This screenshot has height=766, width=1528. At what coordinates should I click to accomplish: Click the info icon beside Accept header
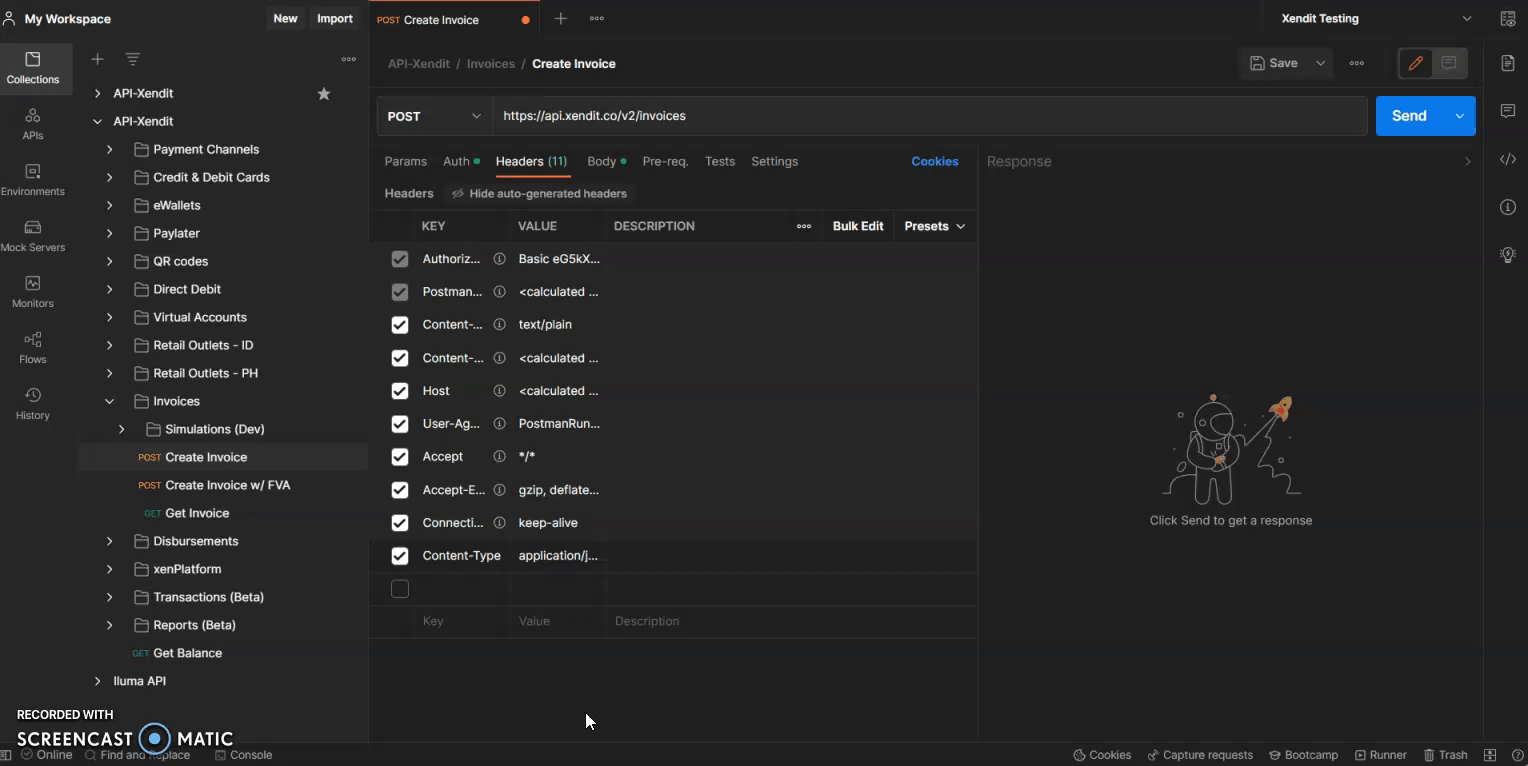(x=499, y=456)
